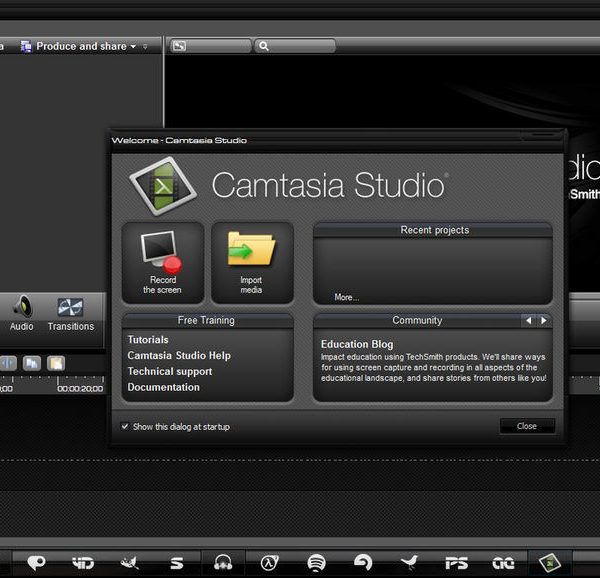Viewport: 600px width, 578px height.
Task: Click the magnifier zoom field in the preview toolbar
Action: pyautogui.click(x=295, y=46)
